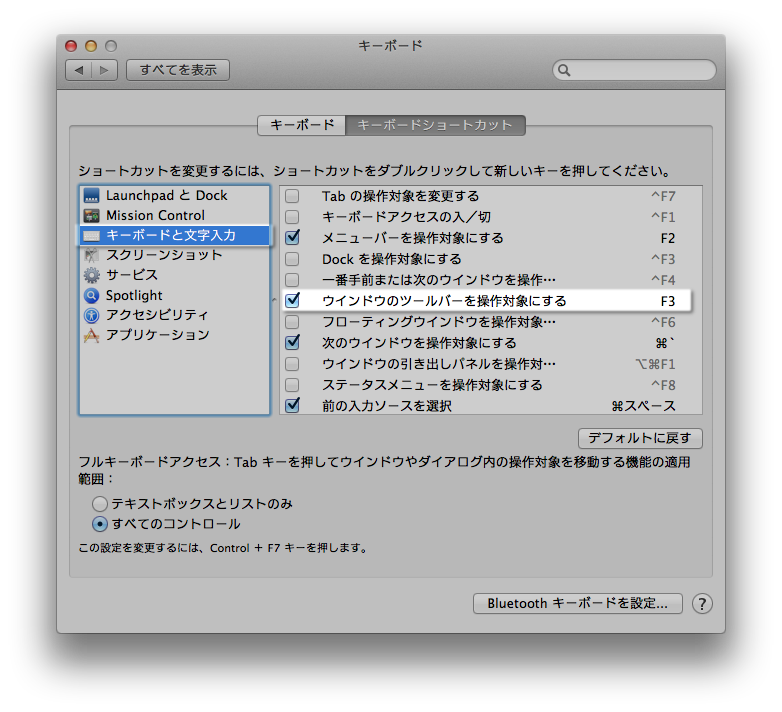782x712 pixels.
Task: Select Spotlight category
Action: [175, 296]
